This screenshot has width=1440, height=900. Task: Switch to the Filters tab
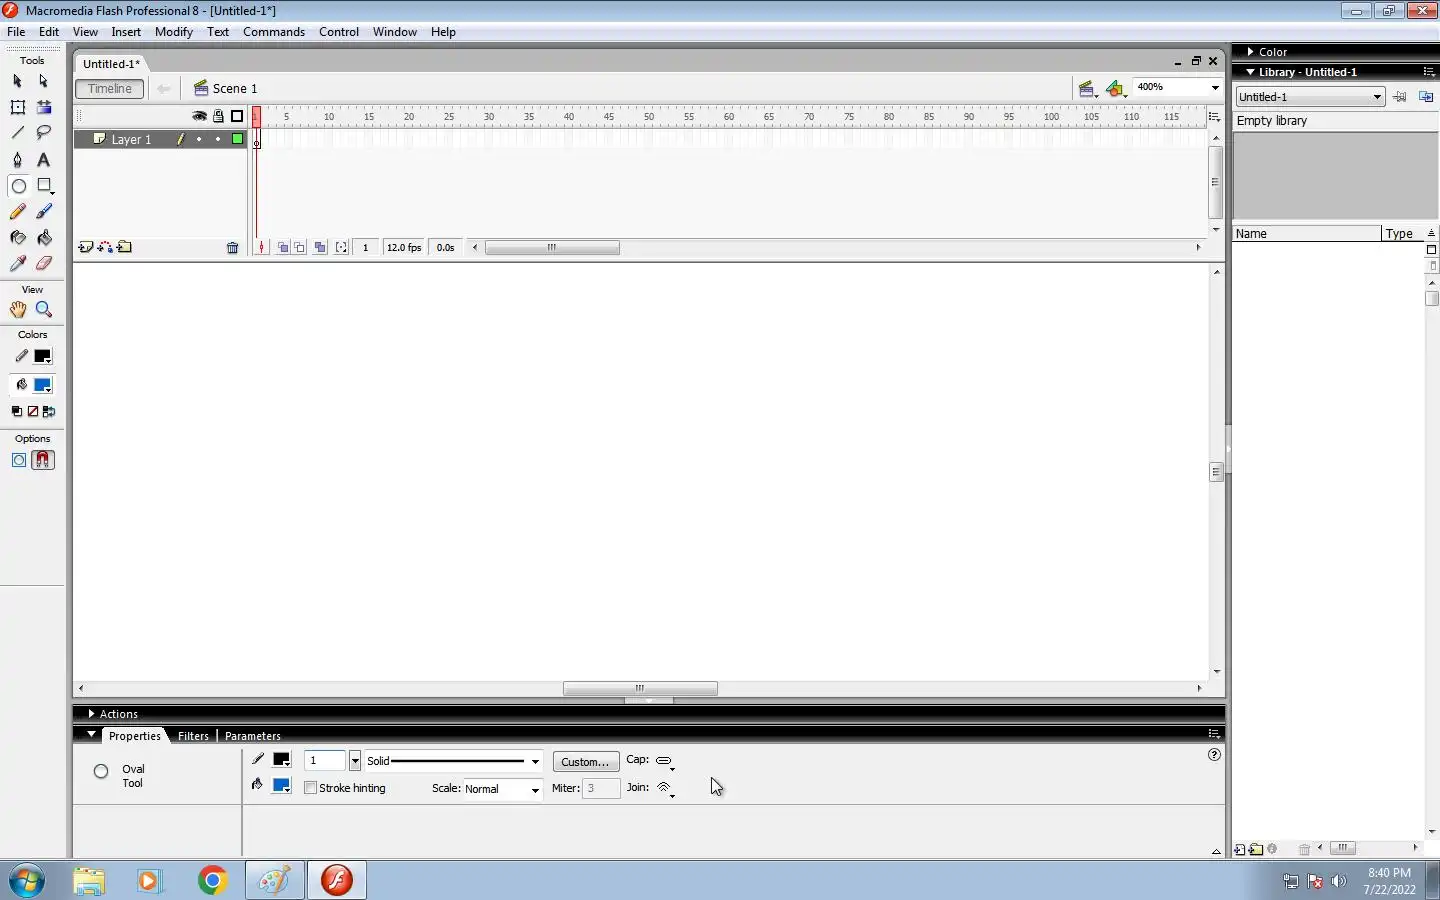click(x=193, y=736)
